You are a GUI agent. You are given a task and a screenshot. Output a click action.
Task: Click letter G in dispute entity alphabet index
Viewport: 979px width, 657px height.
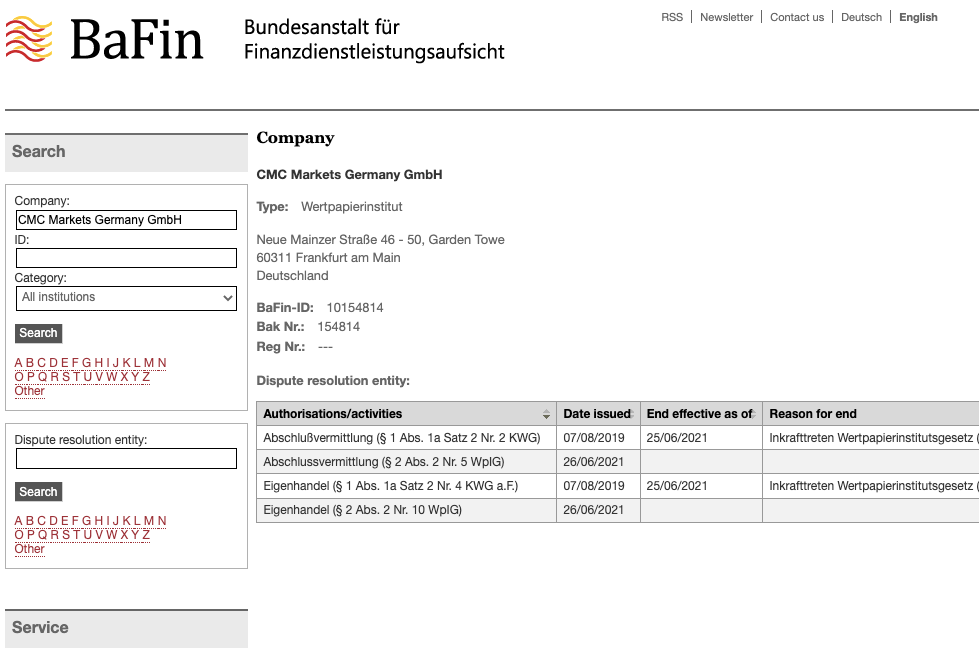point(86,521)
